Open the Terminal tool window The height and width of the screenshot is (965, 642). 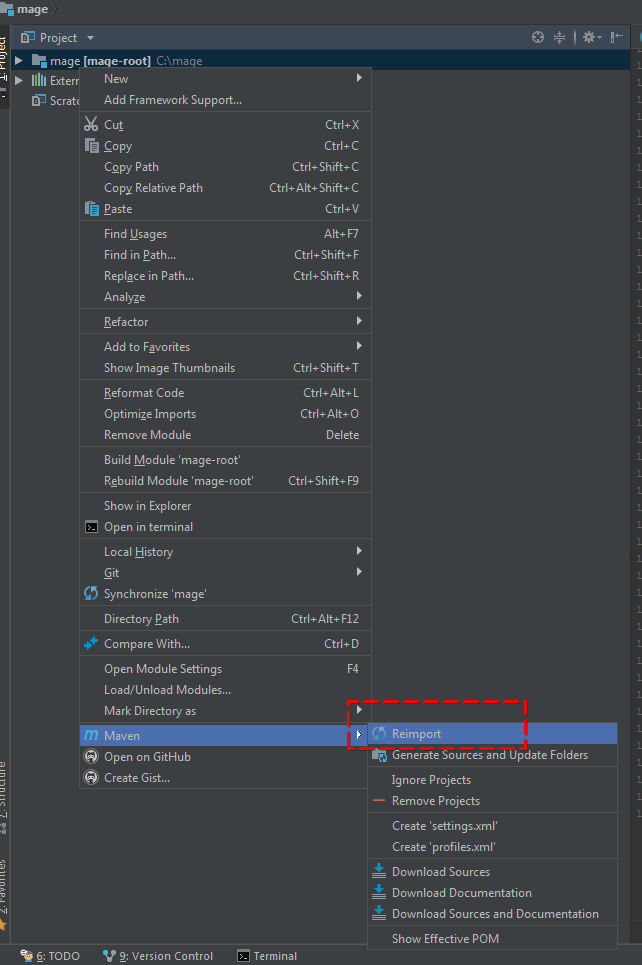[266, 956]
